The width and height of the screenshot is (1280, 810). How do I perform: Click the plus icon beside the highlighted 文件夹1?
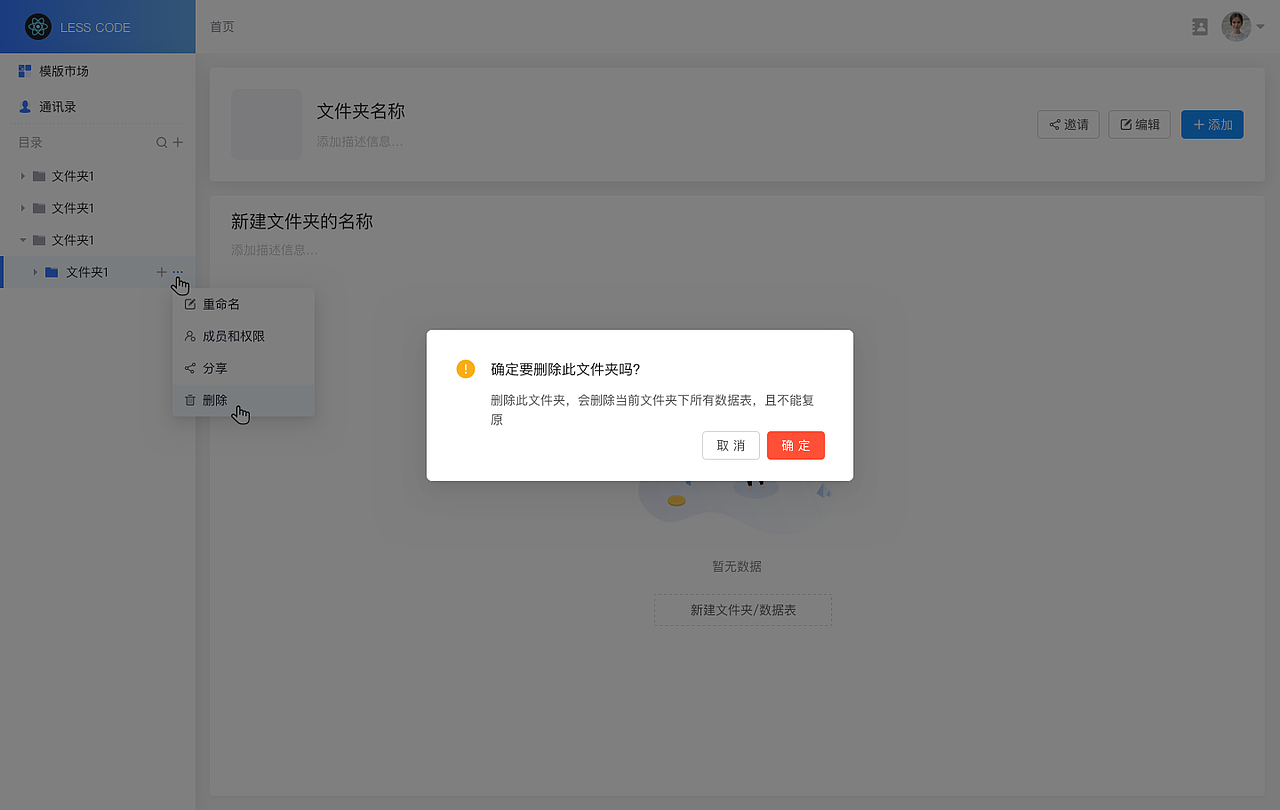161,271
